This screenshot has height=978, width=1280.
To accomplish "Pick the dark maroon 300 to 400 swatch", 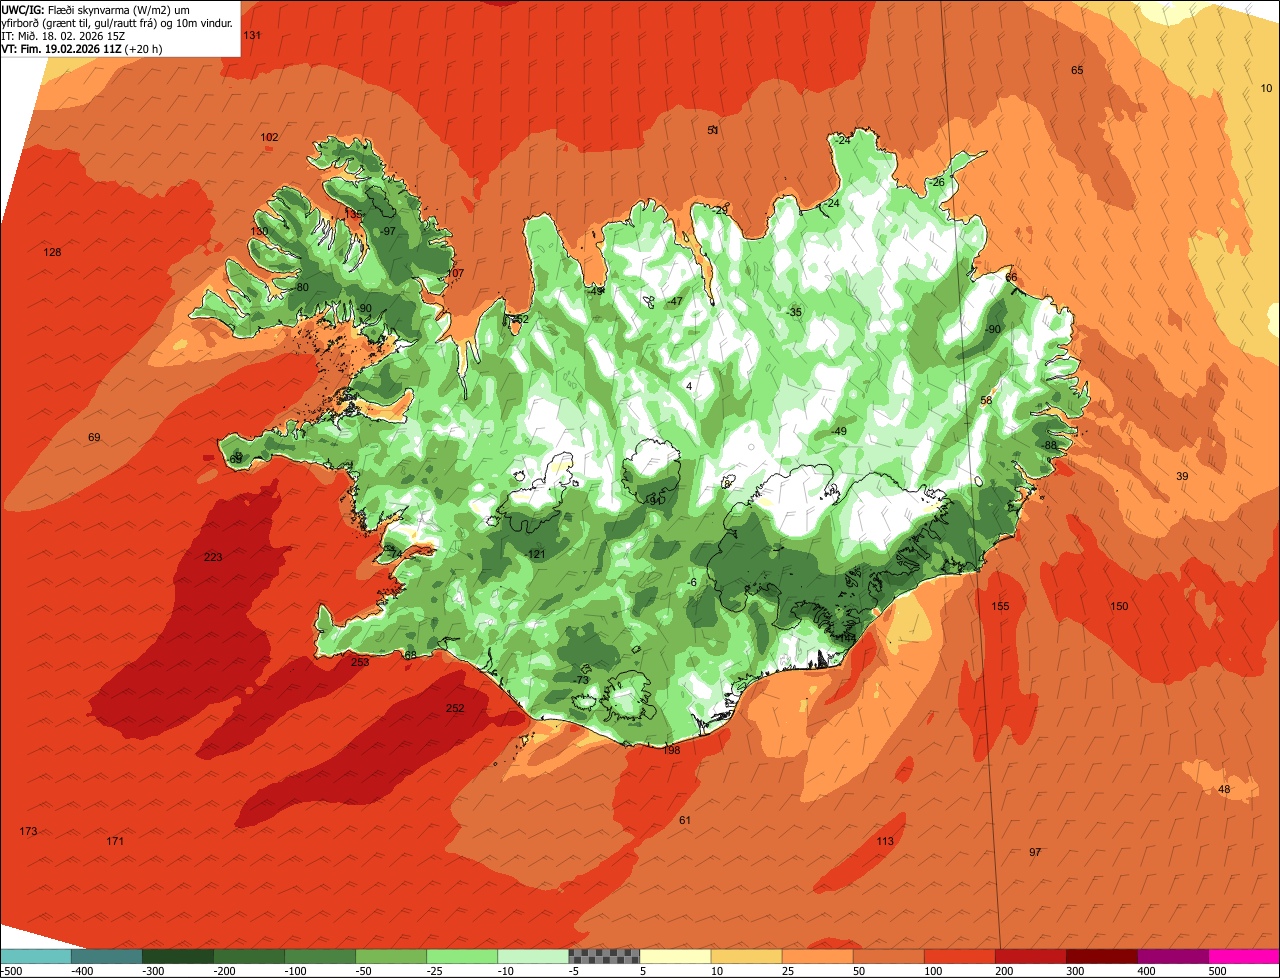I will click(1101, 955).
